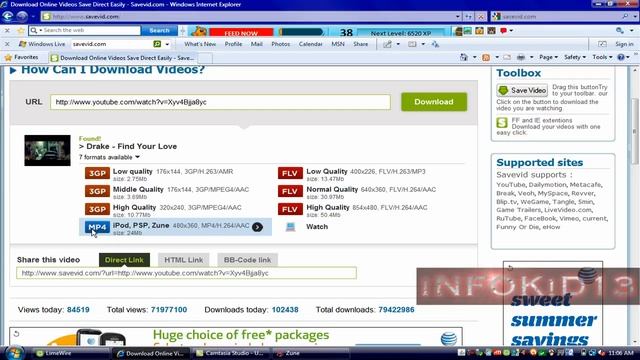The width and height of the screenshot is (640, 360).
Task: Click the MP4 format badge
Action: point(97,227)
